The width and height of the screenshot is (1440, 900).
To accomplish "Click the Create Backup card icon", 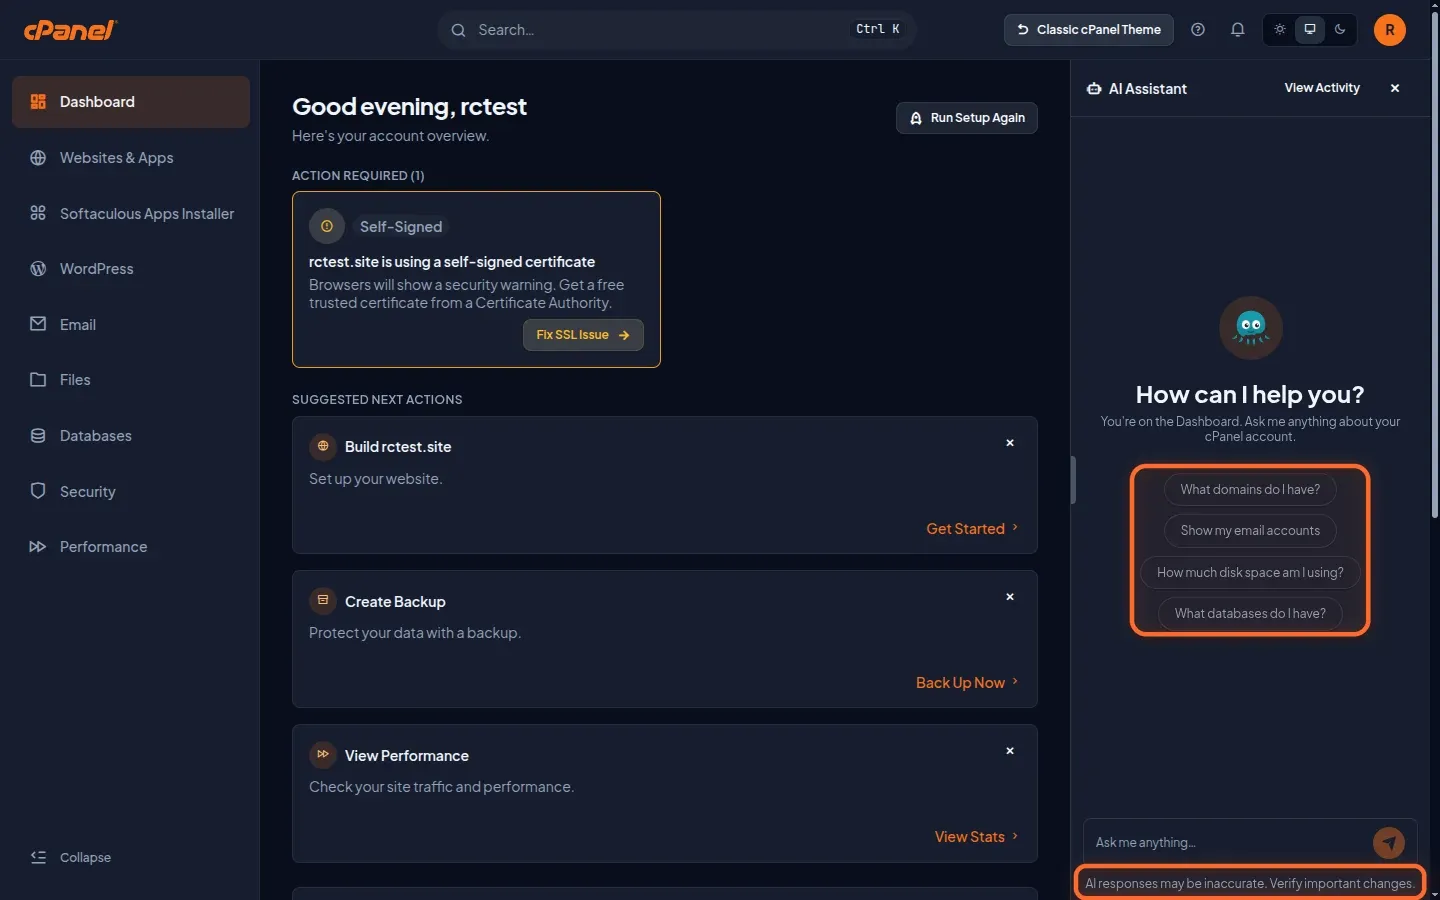I will 322,601.
